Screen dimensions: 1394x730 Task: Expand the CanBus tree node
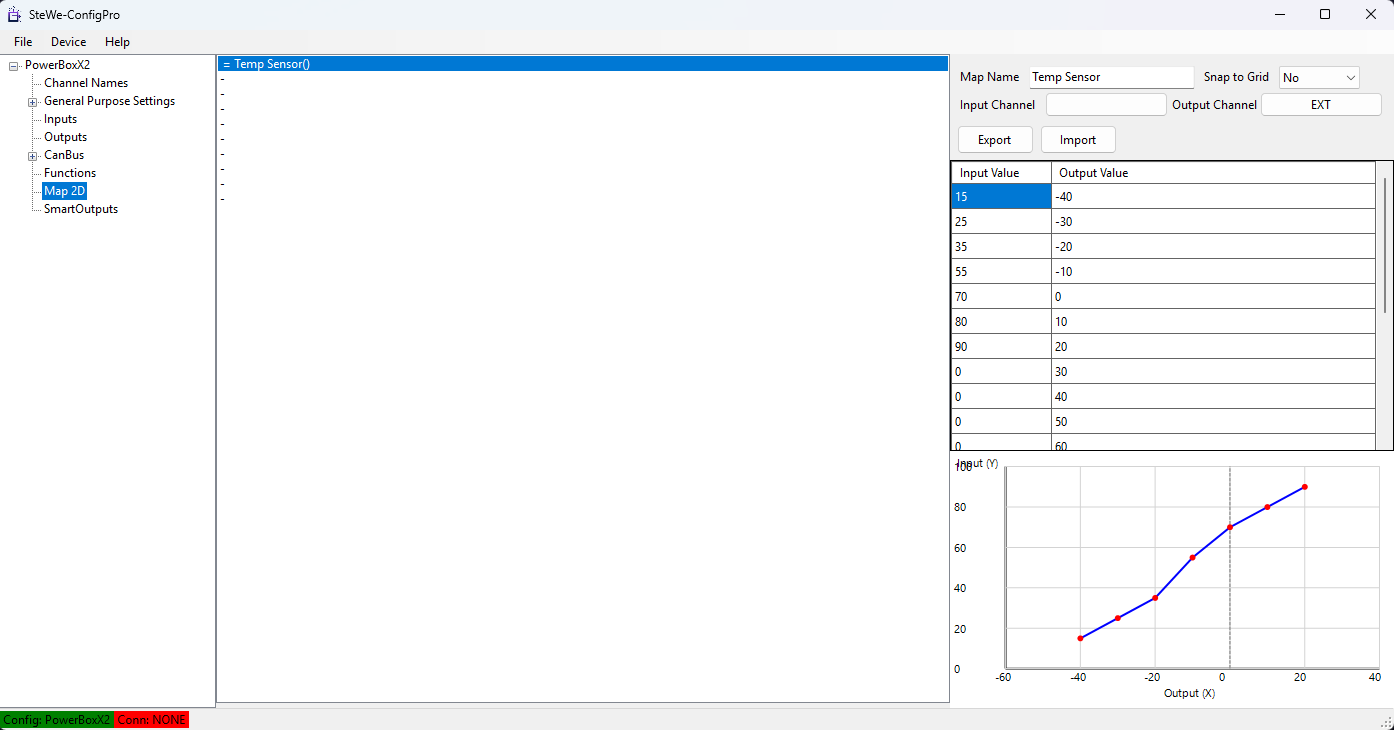pyautogui.click(x=33, y=156)
